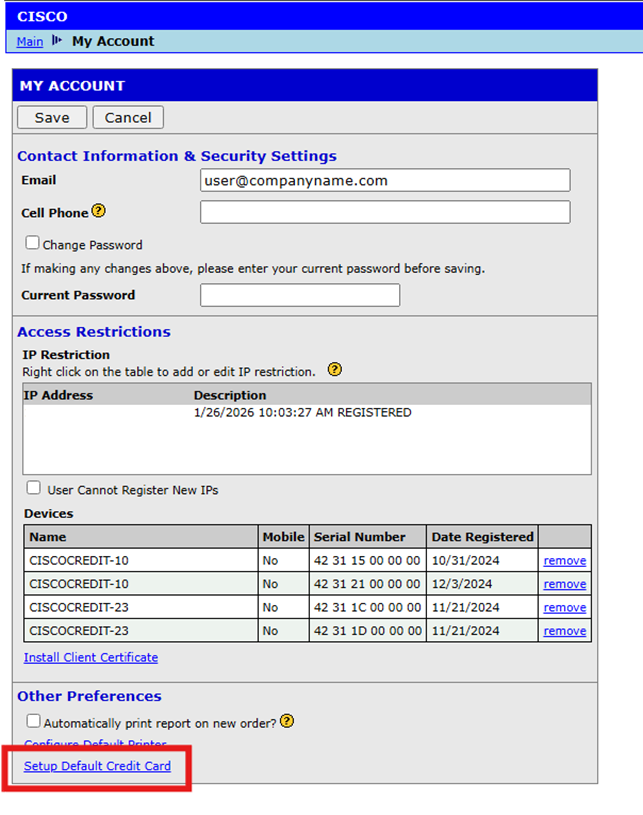Click the MY ACCOUNT panel title
643x815 pixels.
tap(72, 86)
